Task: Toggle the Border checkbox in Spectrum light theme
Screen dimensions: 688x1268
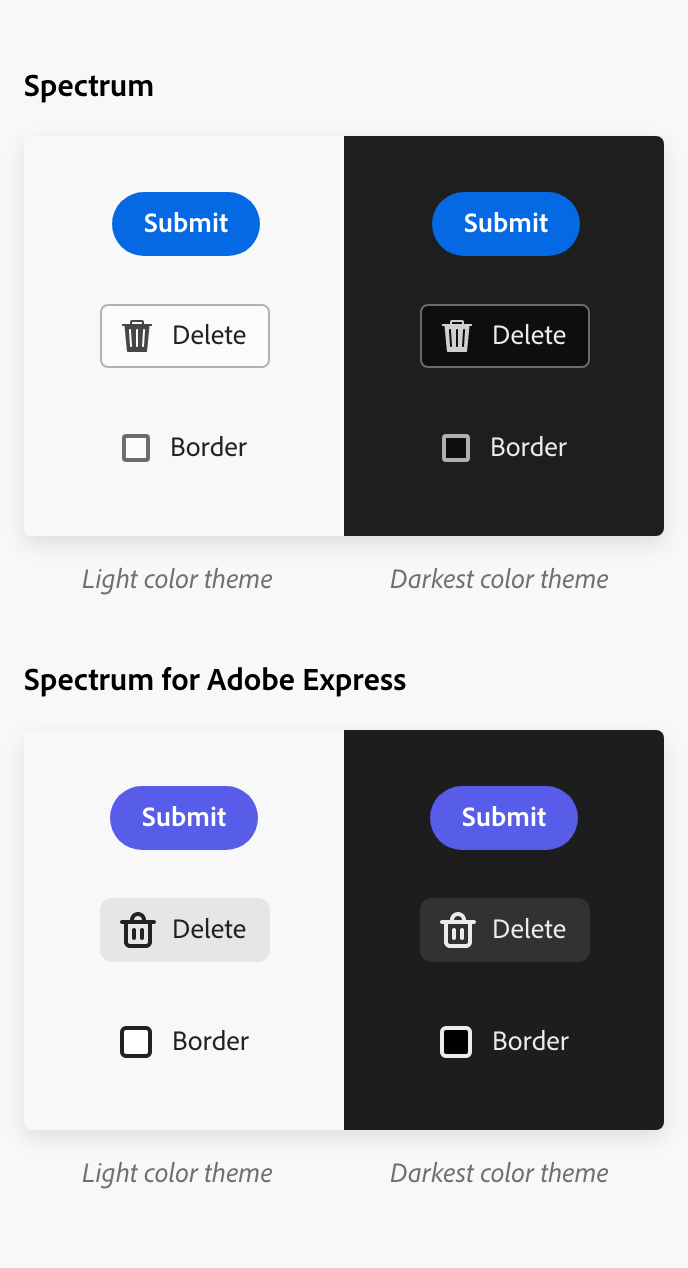Action: tap(135, 447)
